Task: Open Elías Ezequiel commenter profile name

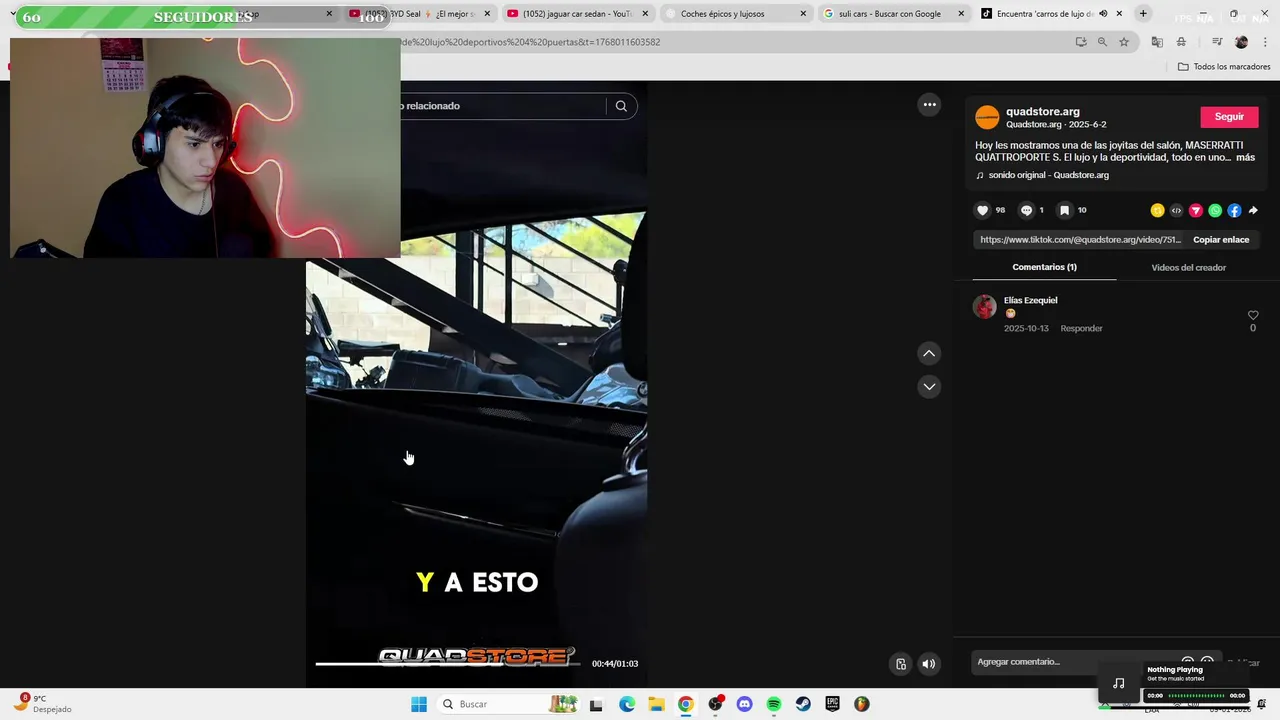Action: [x=1030, y=300]
